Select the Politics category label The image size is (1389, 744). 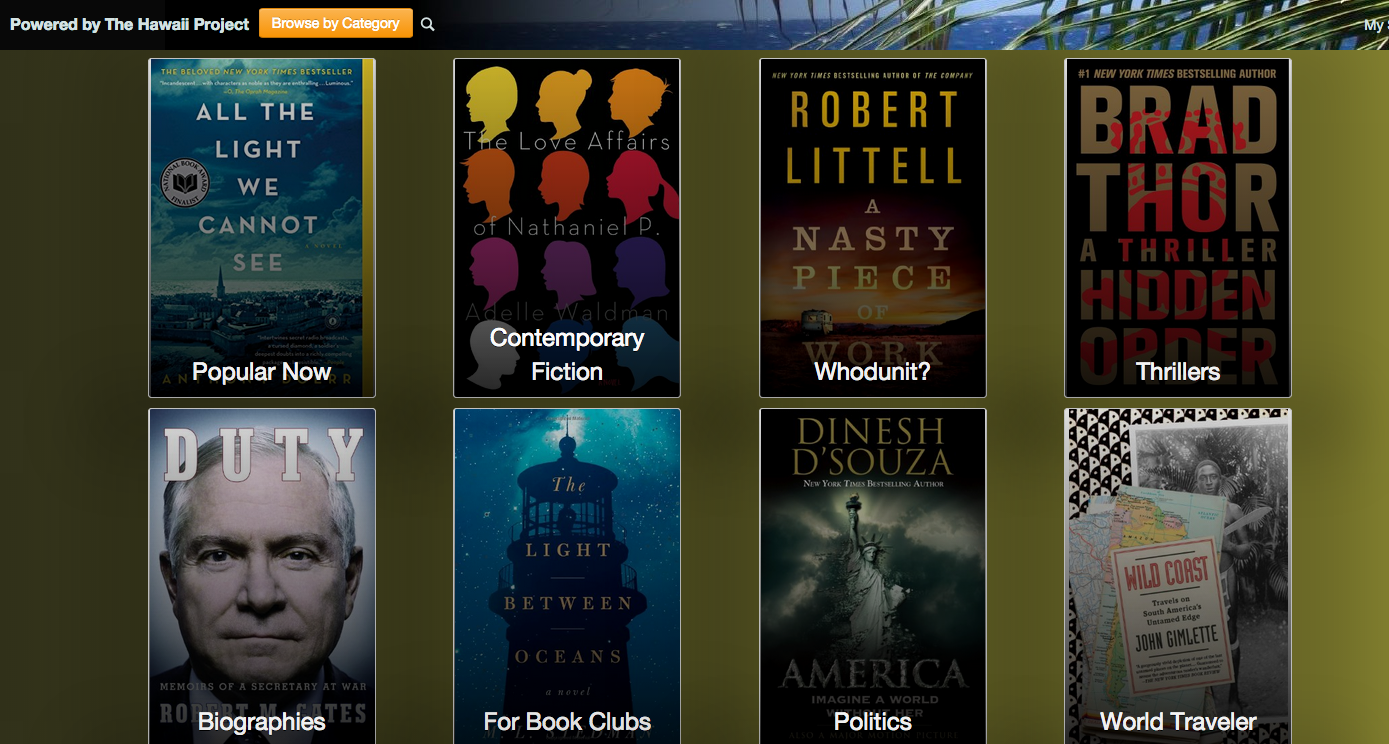pyautogui.click(x=872, y=722)
